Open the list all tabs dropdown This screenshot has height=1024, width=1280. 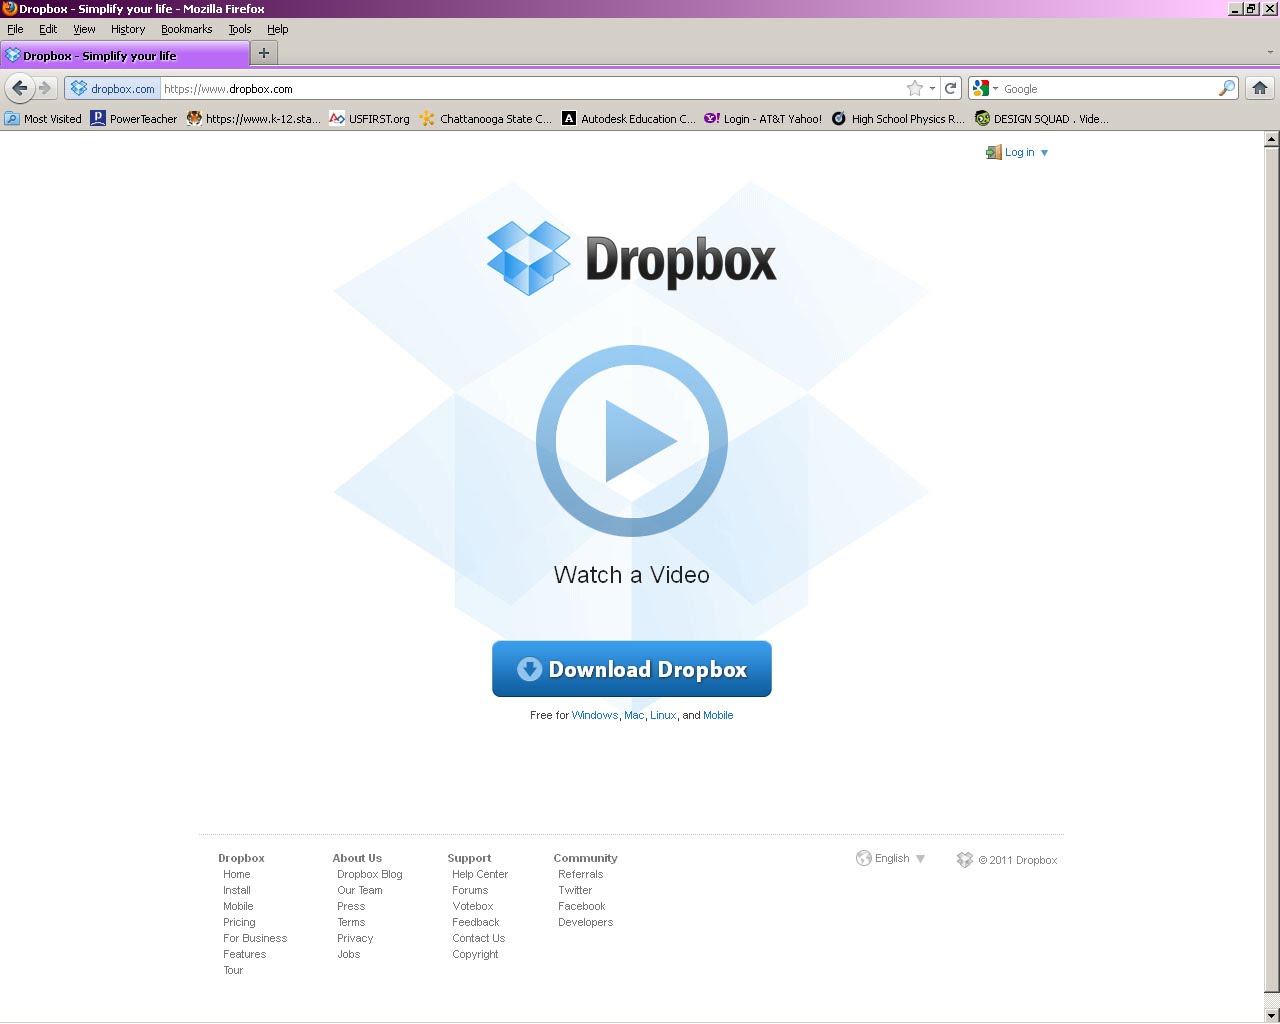click(x=1270, y=52)
